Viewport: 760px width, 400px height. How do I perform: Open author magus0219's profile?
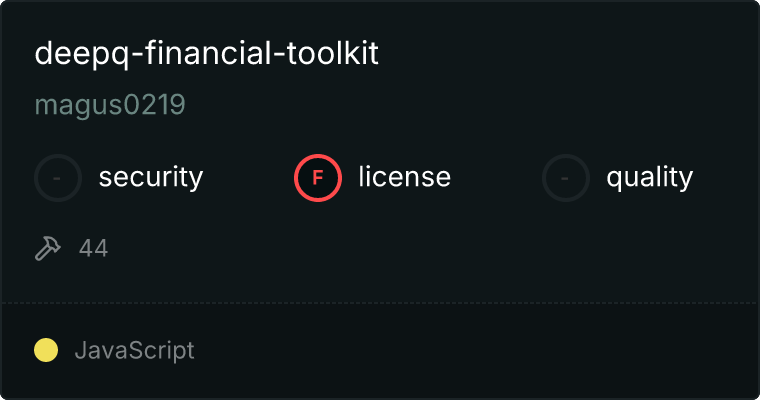[110, 105]
